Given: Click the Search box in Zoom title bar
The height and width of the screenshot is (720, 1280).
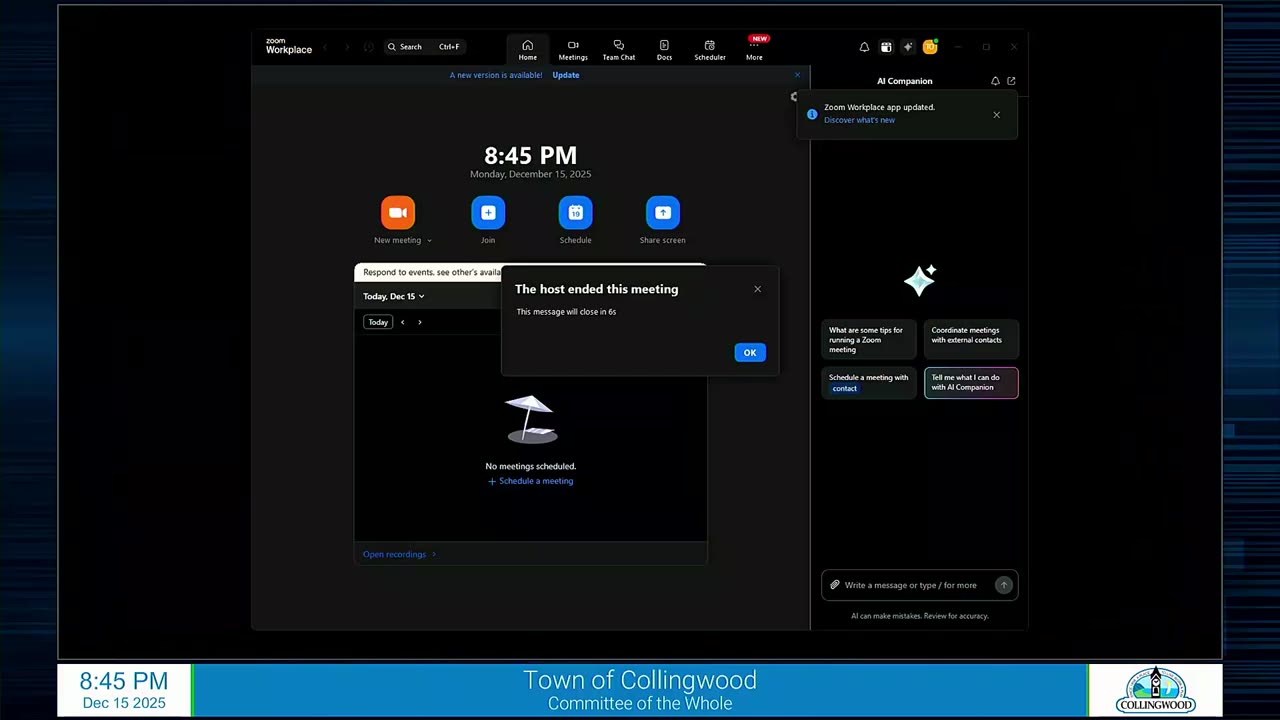Looking at the screenshot, I should pyautogui.click(x=424, y=47).
